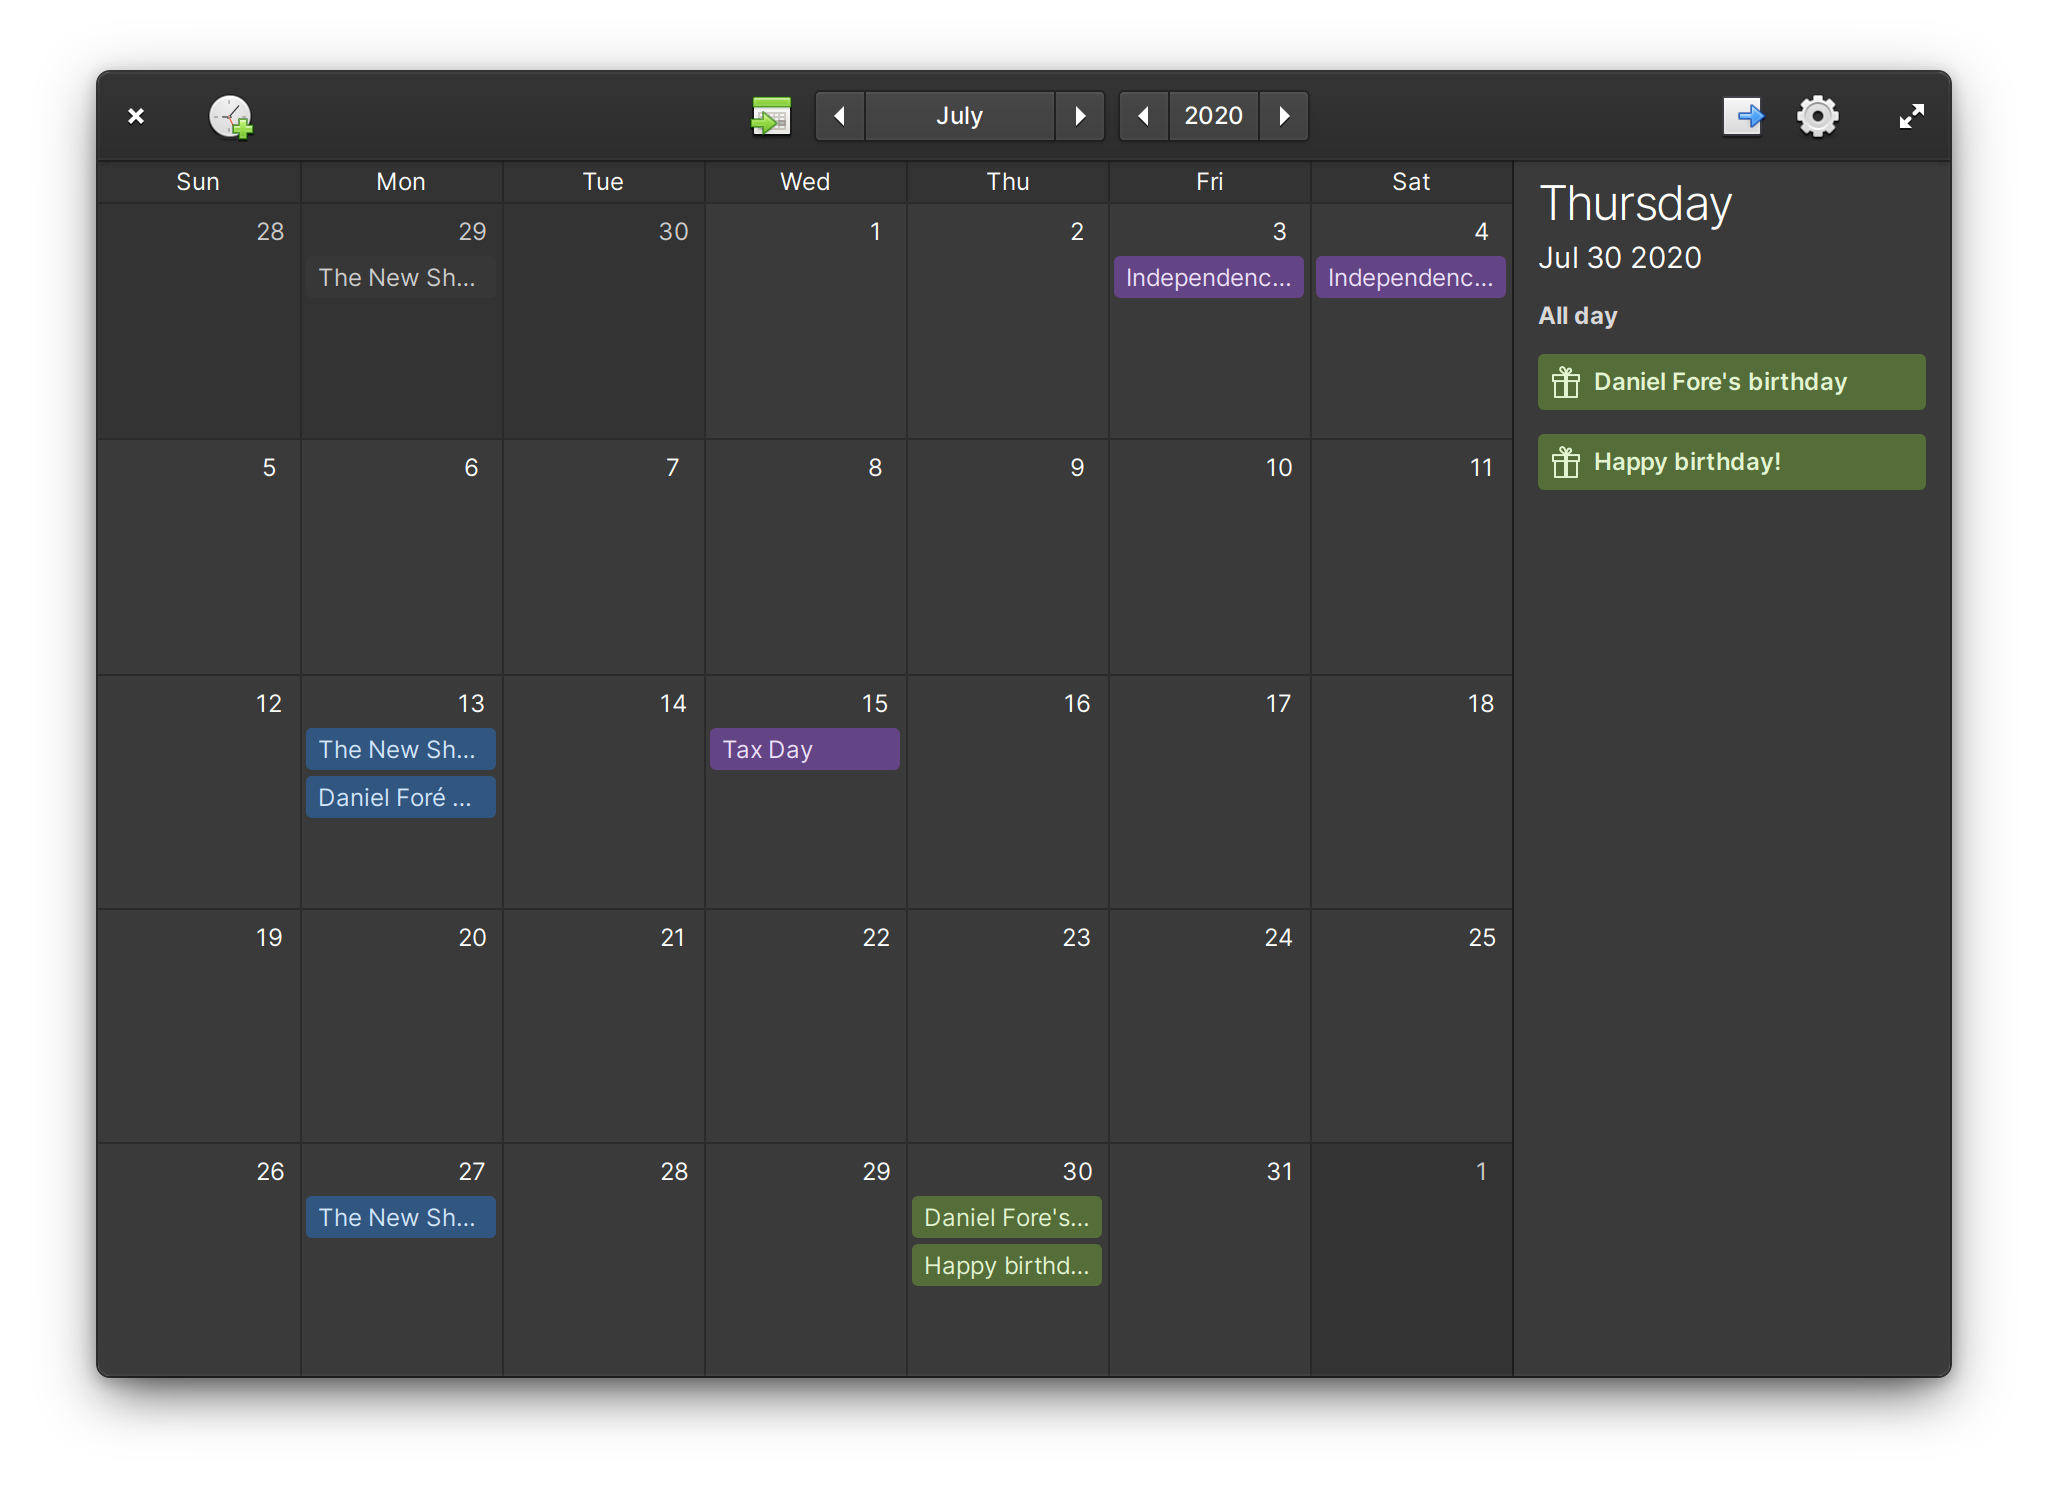Go to previous month arrow

coord(840,116)
